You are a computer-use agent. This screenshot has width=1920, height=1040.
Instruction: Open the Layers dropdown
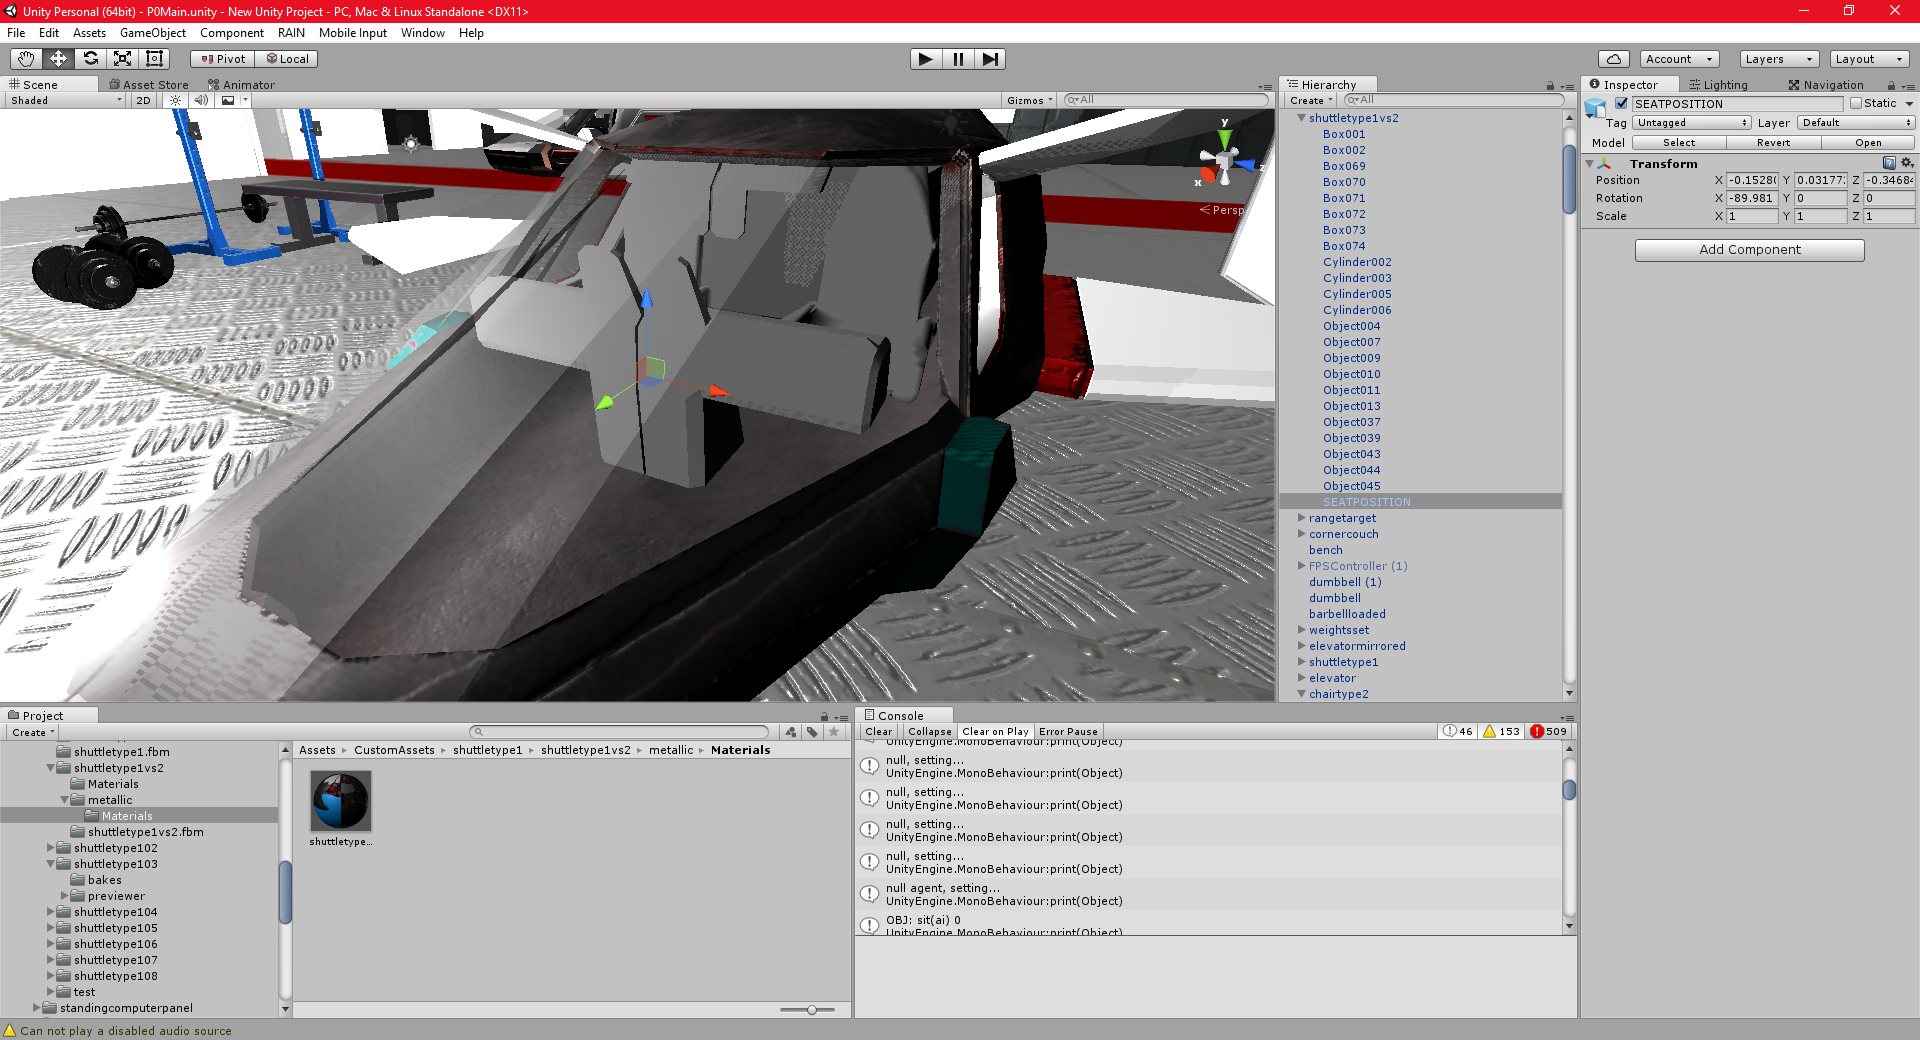click(1778, 59)
